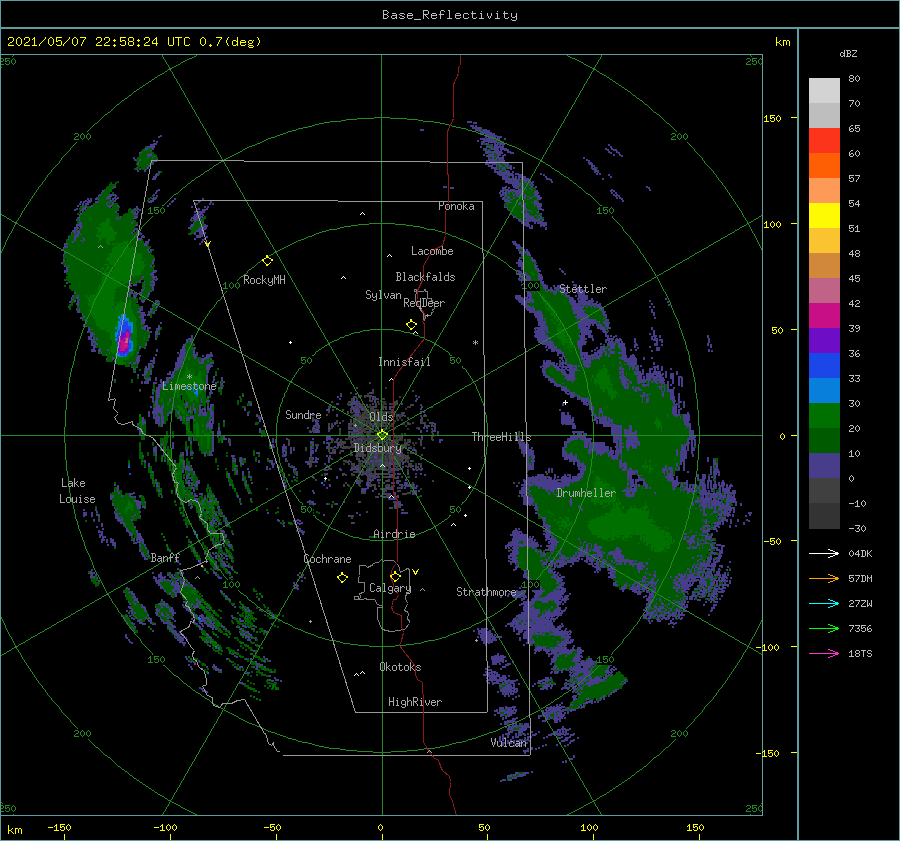Click the Blackfalds city label
The height and width of the screenshot is (841, 900).
[425, 277]
